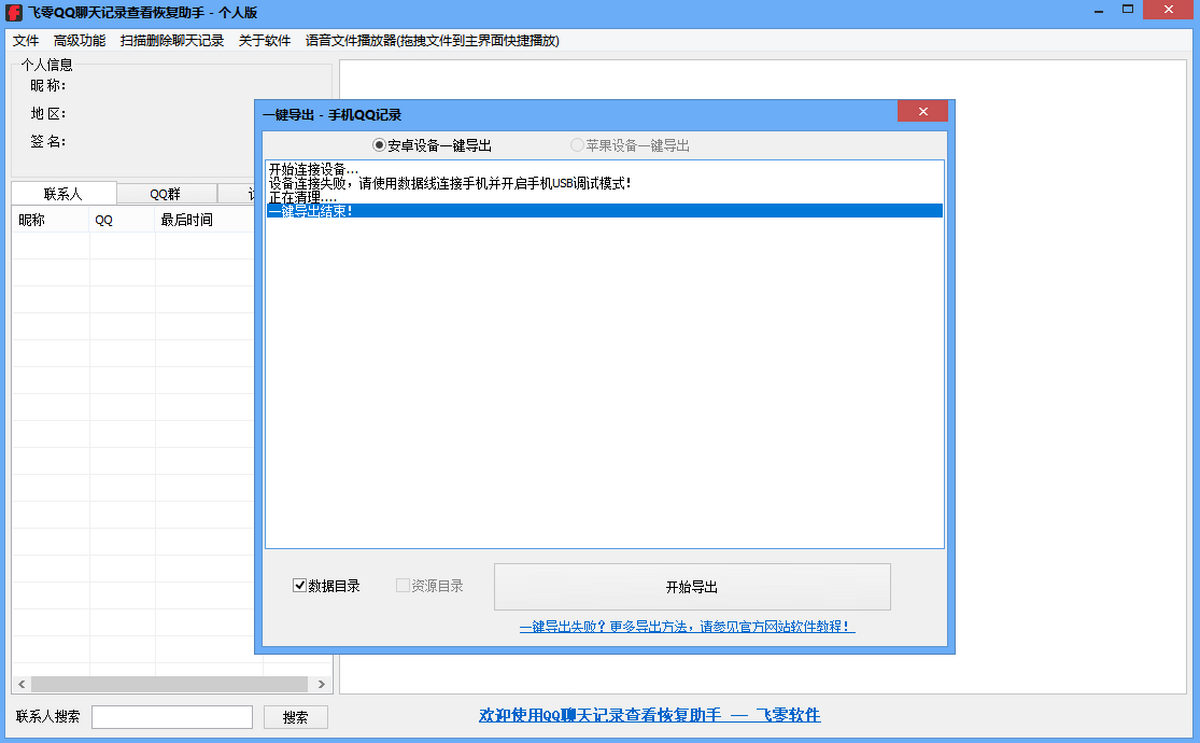
Task: Focus the 联系人搜索 input field
Action: [x=172, y=717]
